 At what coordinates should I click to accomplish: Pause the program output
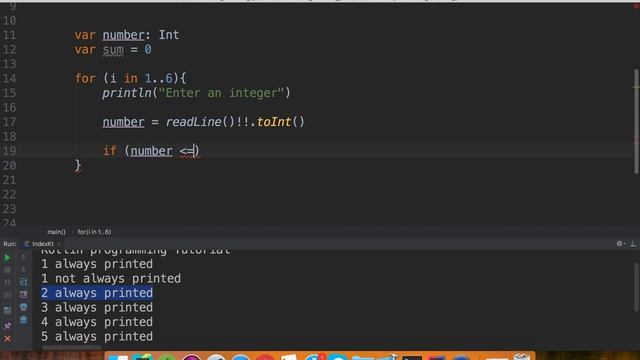click(x=7, y=282)
